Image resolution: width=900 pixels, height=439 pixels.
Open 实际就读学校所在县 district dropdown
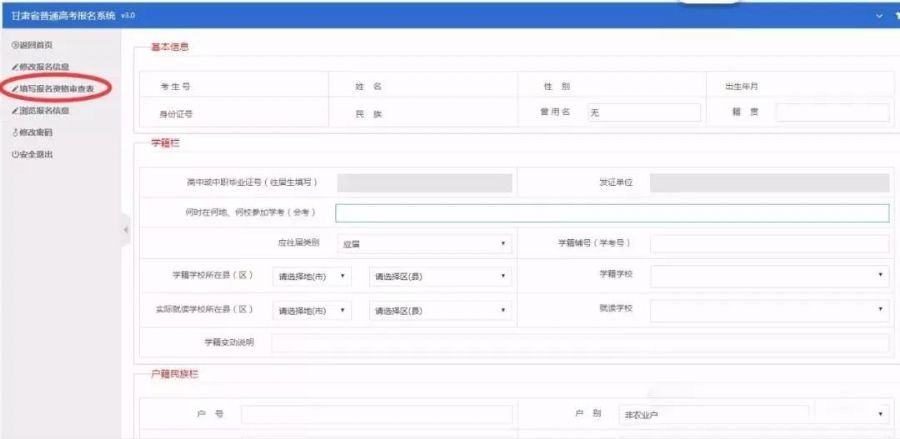pyautogui.click(x=440, y=310)
